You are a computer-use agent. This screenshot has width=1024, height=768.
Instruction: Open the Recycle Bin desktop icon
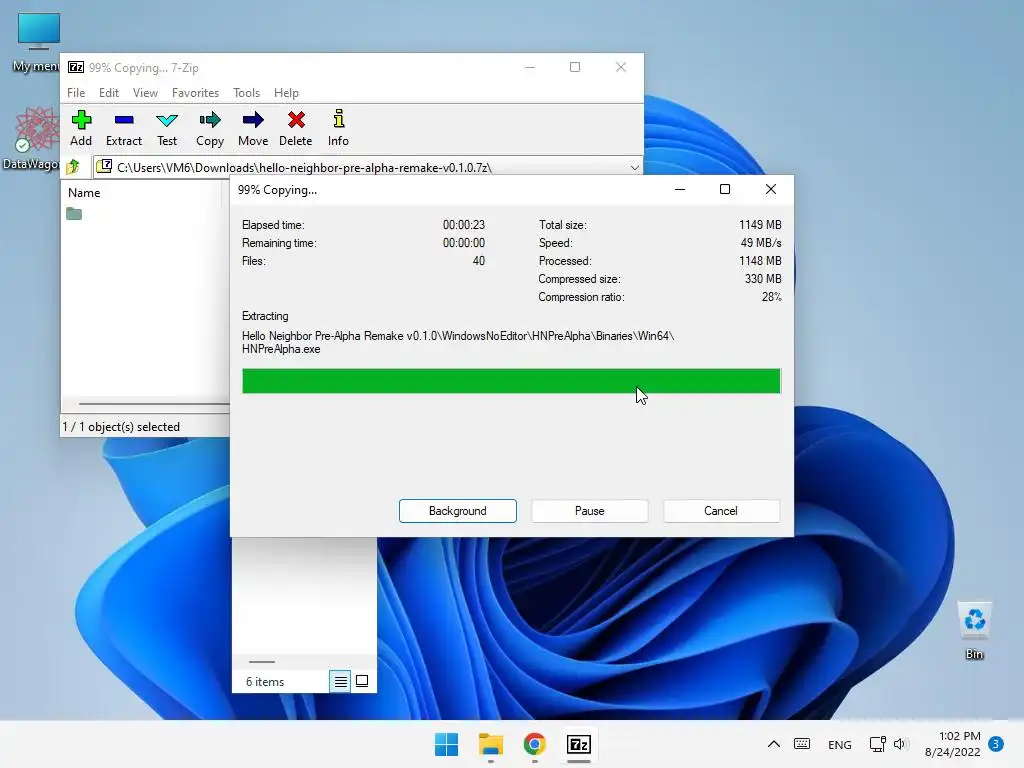pyautogui.click(x=974, y=632)
